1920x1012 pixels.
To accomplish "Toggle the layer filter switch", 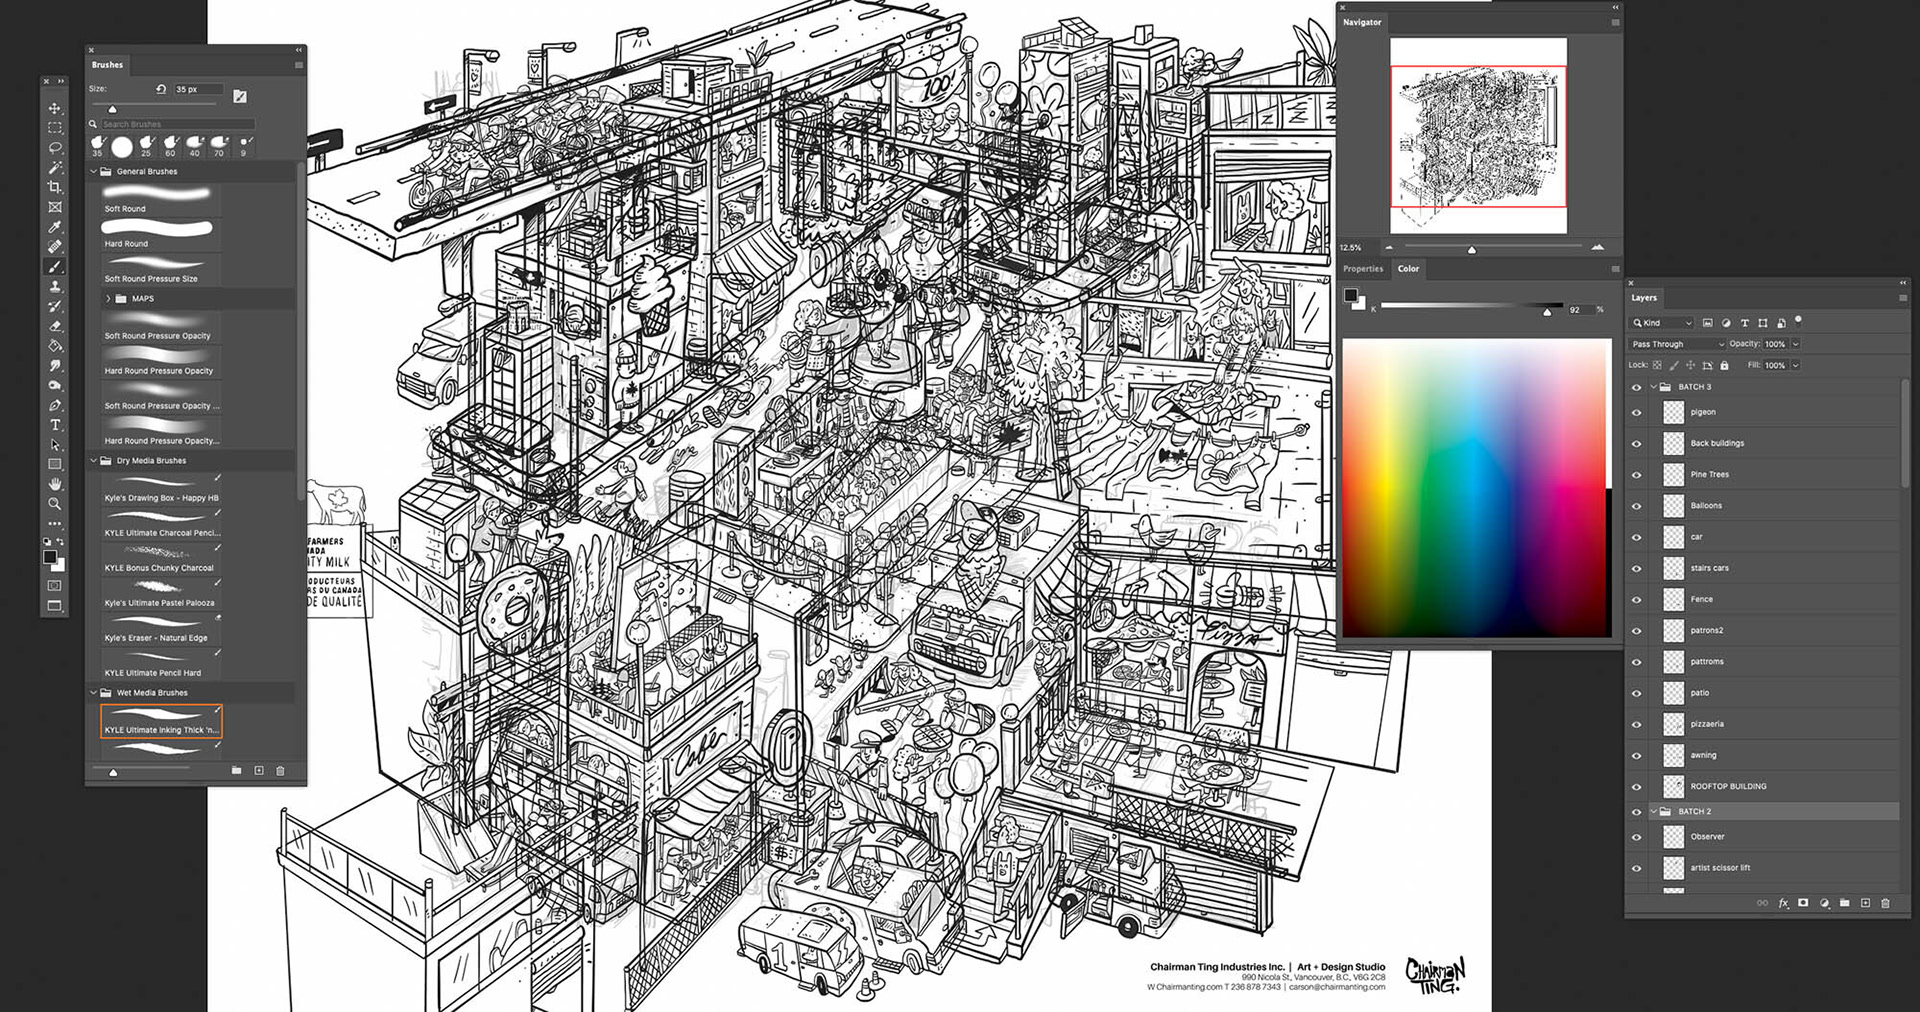I will [1798, 321].
